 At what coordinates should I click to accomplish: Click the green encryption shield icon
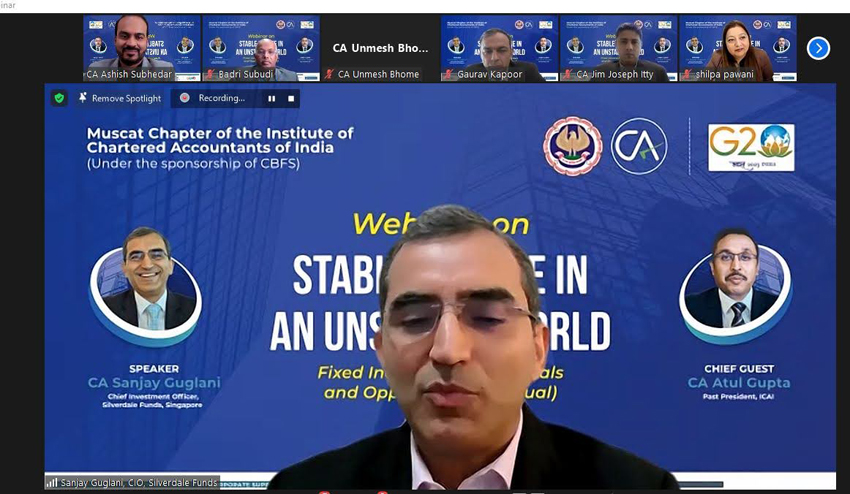[59, 98]
